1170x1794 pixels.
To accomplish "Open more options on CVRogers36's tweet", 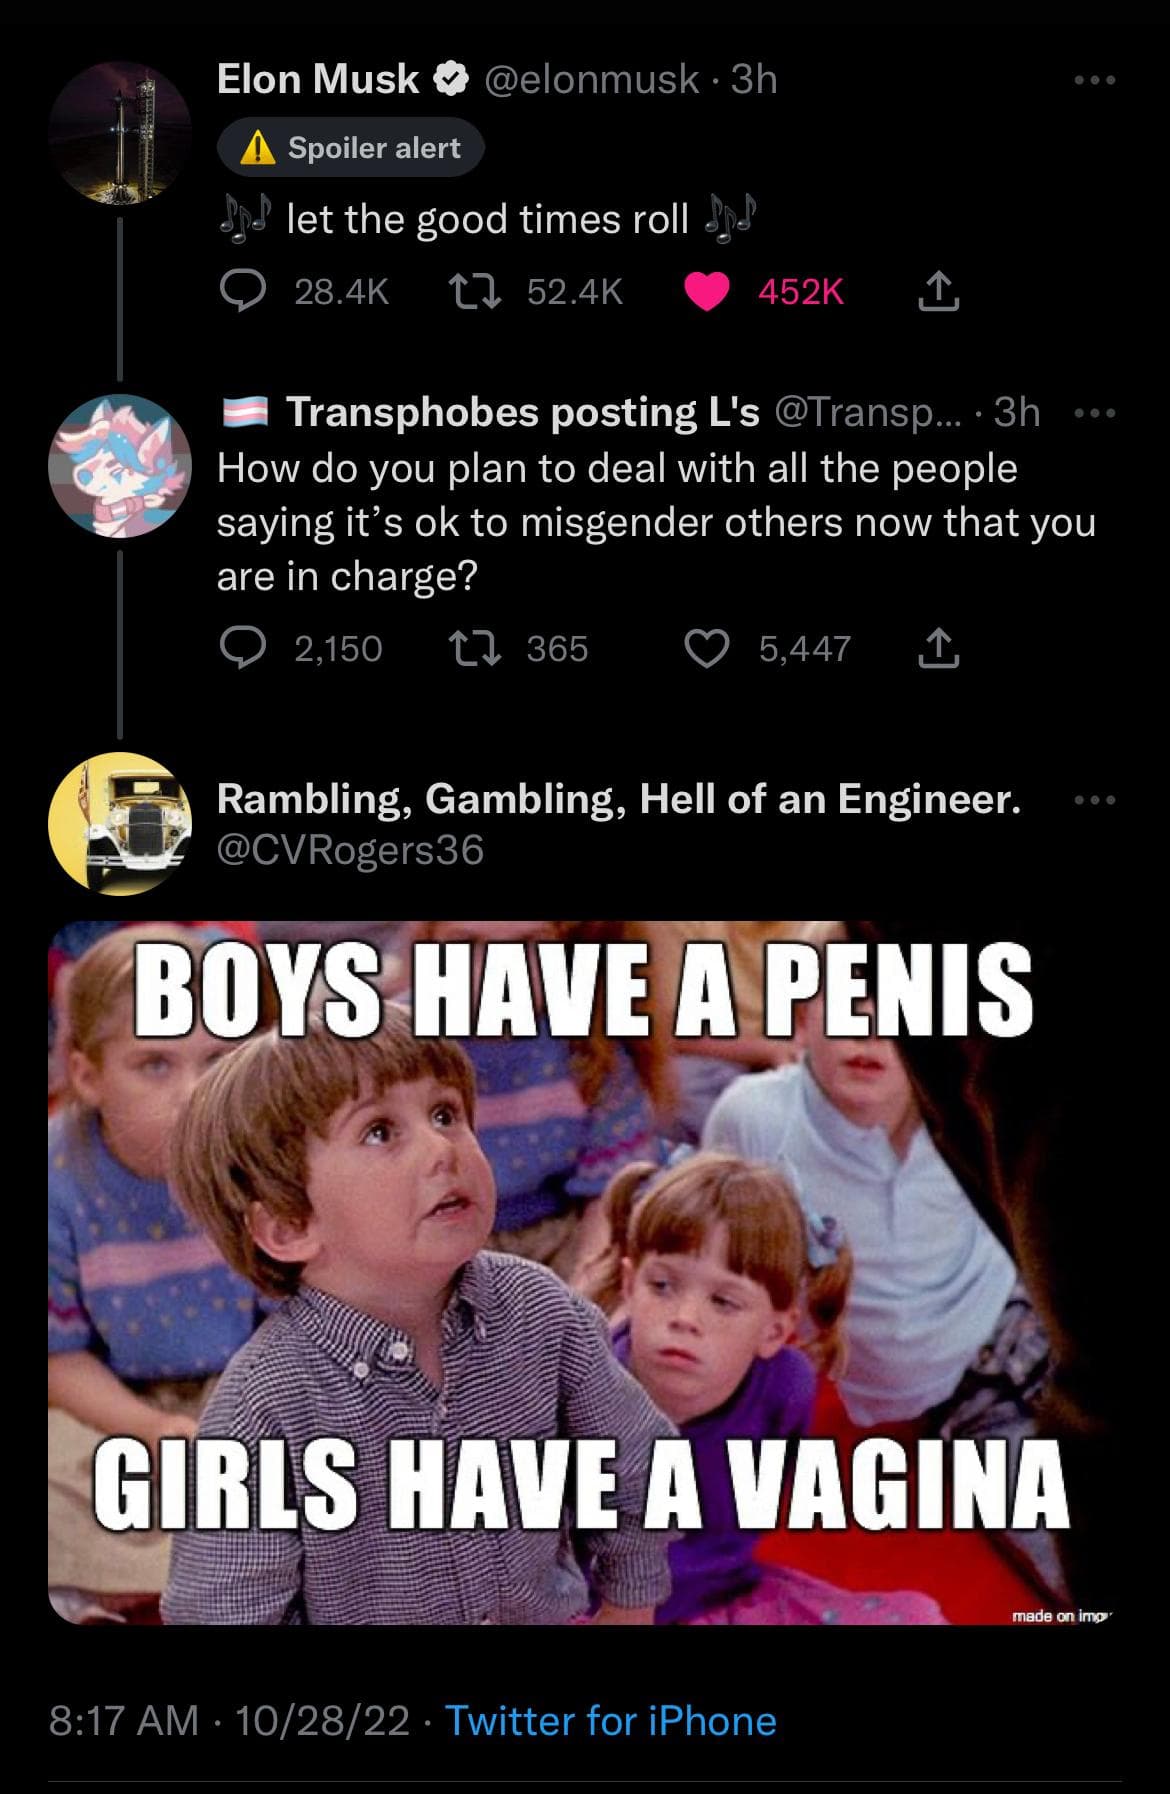I will 1095,800.
